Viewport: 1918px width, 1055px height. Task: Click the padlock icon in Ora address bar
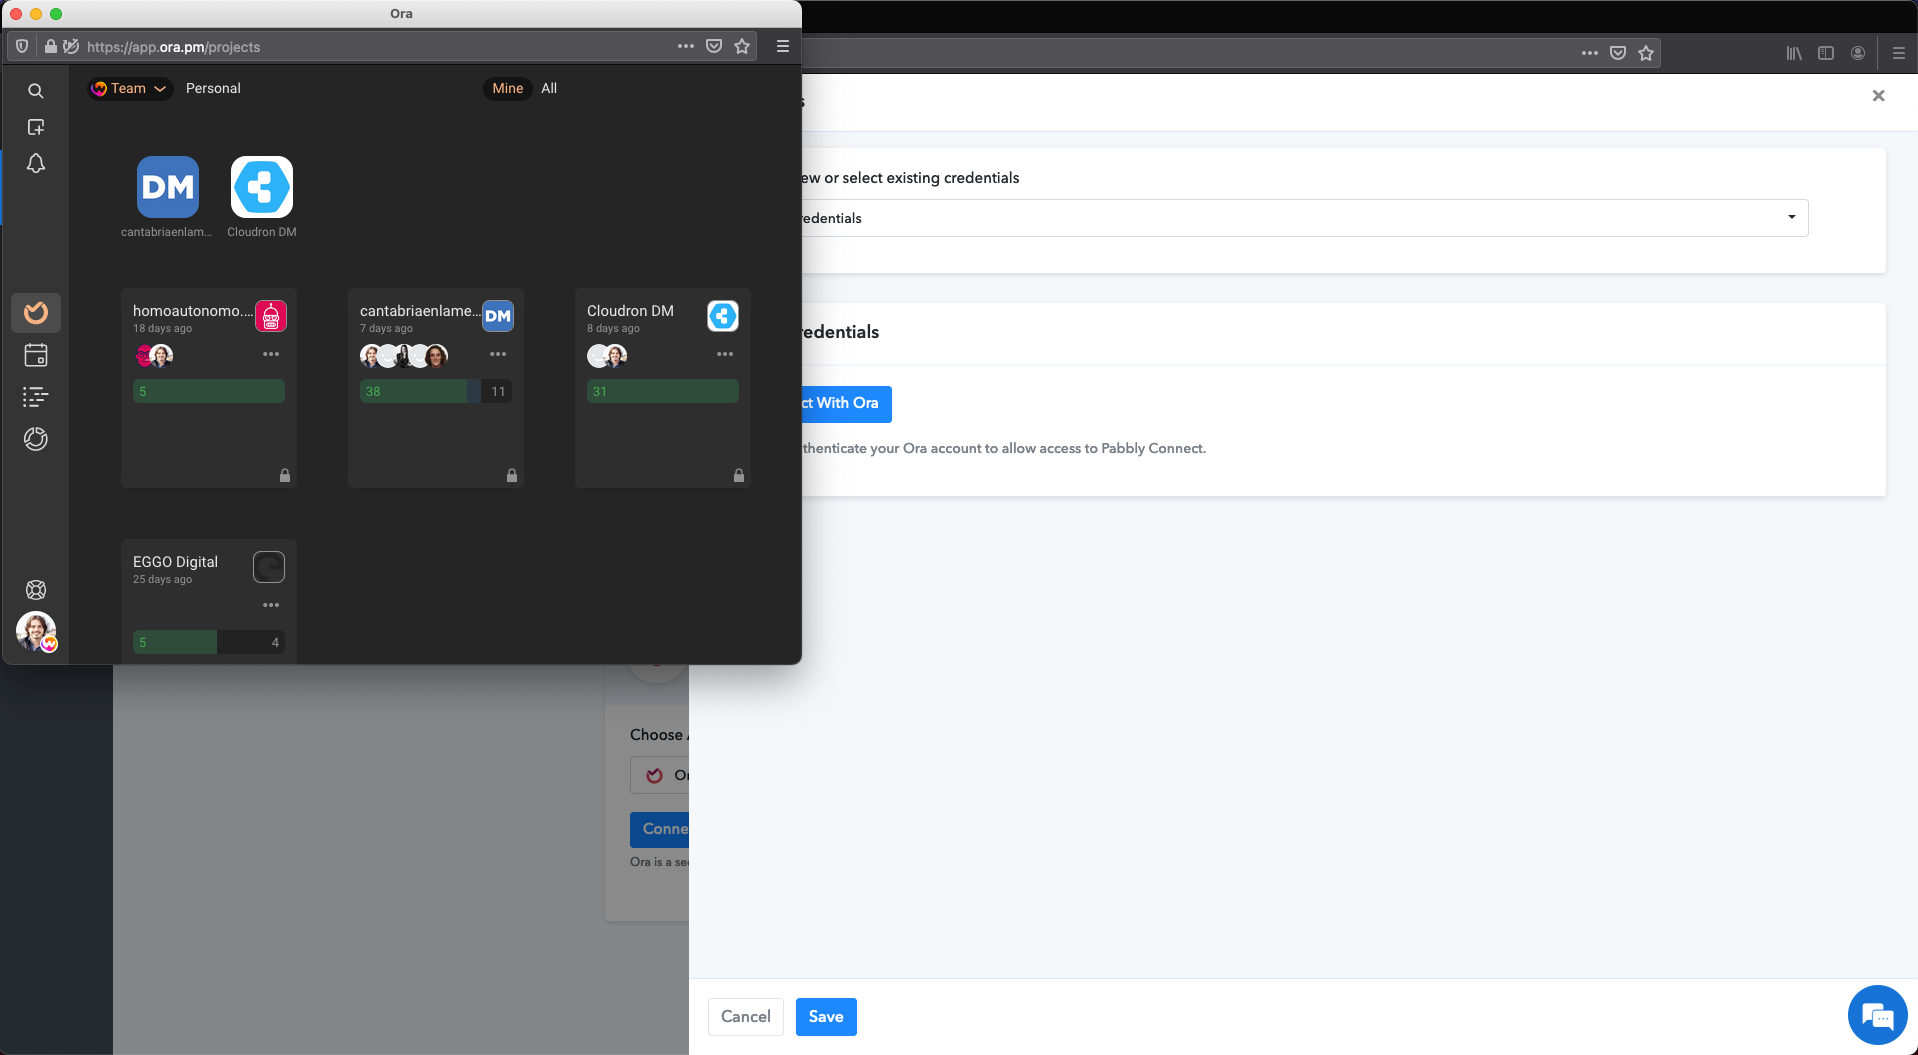(x=51, y=46)
